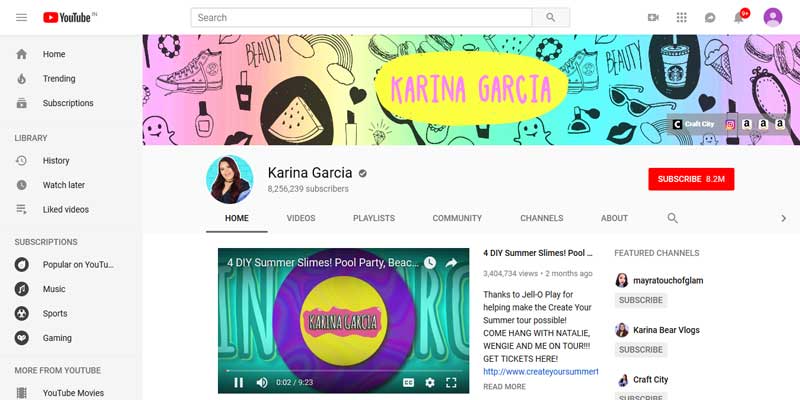Click the channel search magnifier icon
800x400 pixels.
pyautogui.click(x=672, y=218)
